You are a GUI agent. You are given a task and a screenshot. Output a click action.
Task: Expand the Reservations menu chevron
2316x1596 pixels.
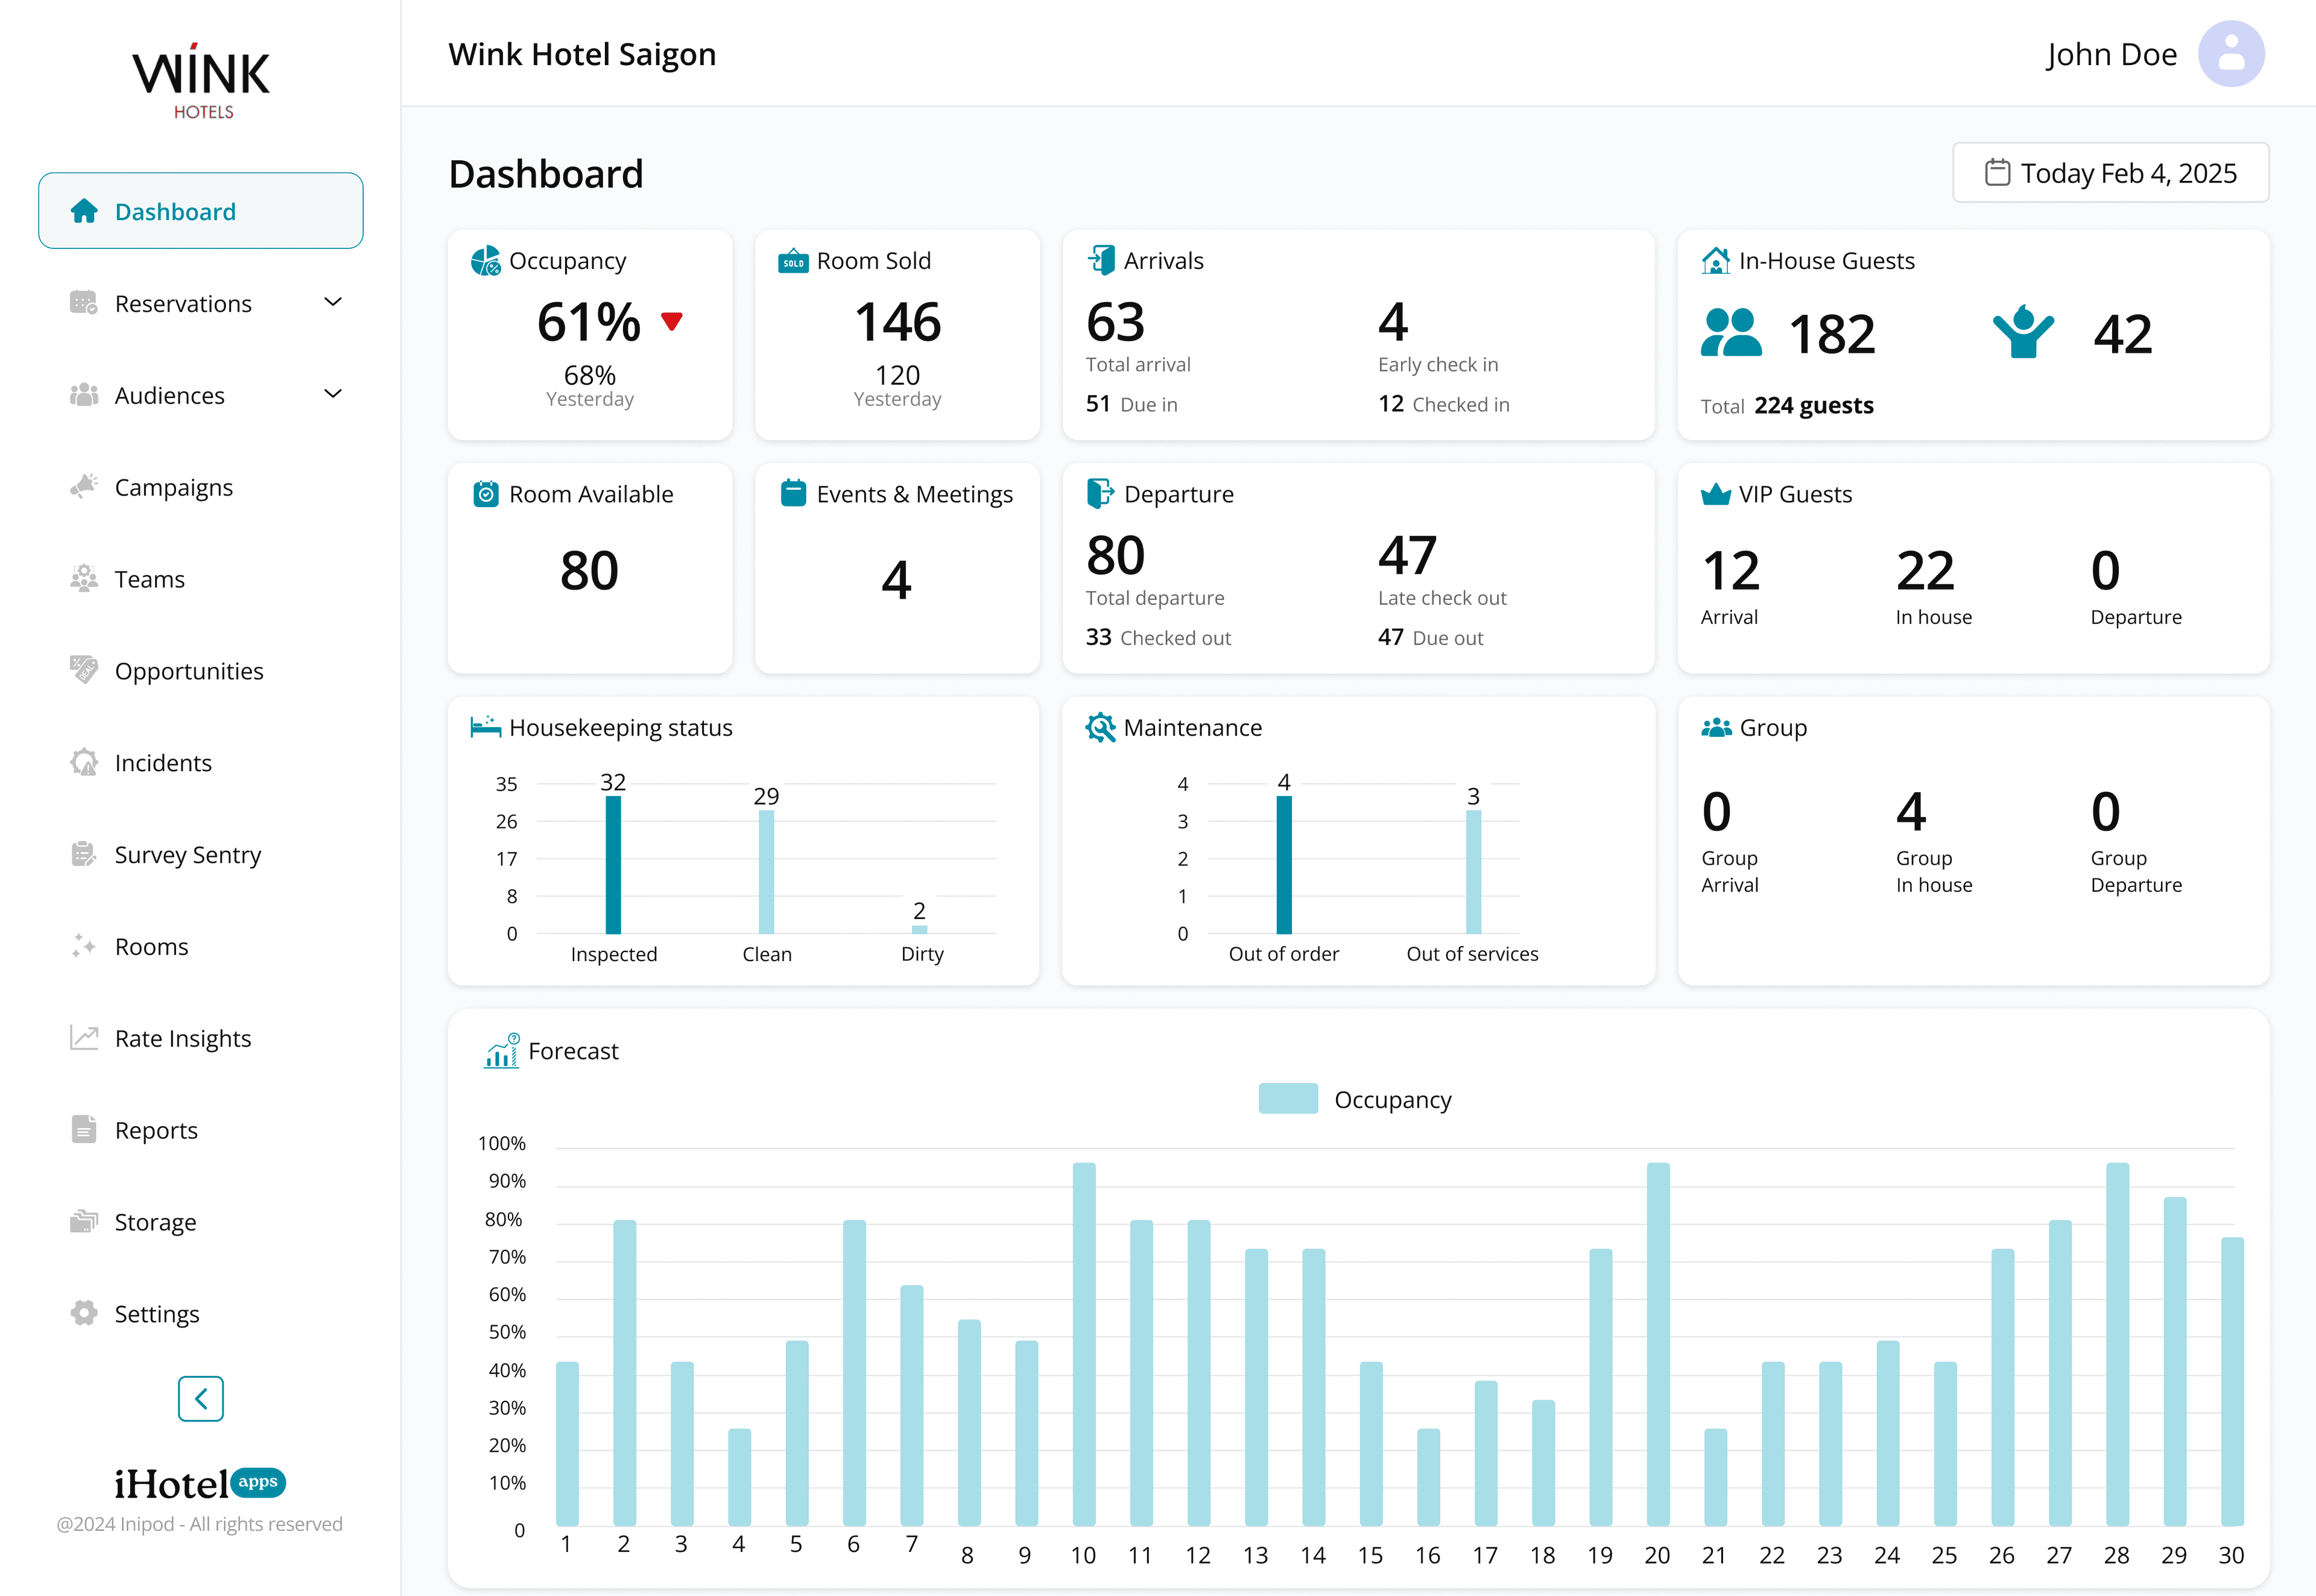[333, 303]
